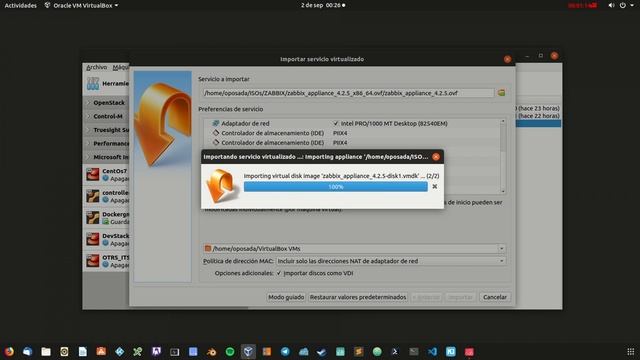Select first Controlador de almacenamiento (IDE) row
The width and height of the screenshot is (640, 360).
[353, 133]
